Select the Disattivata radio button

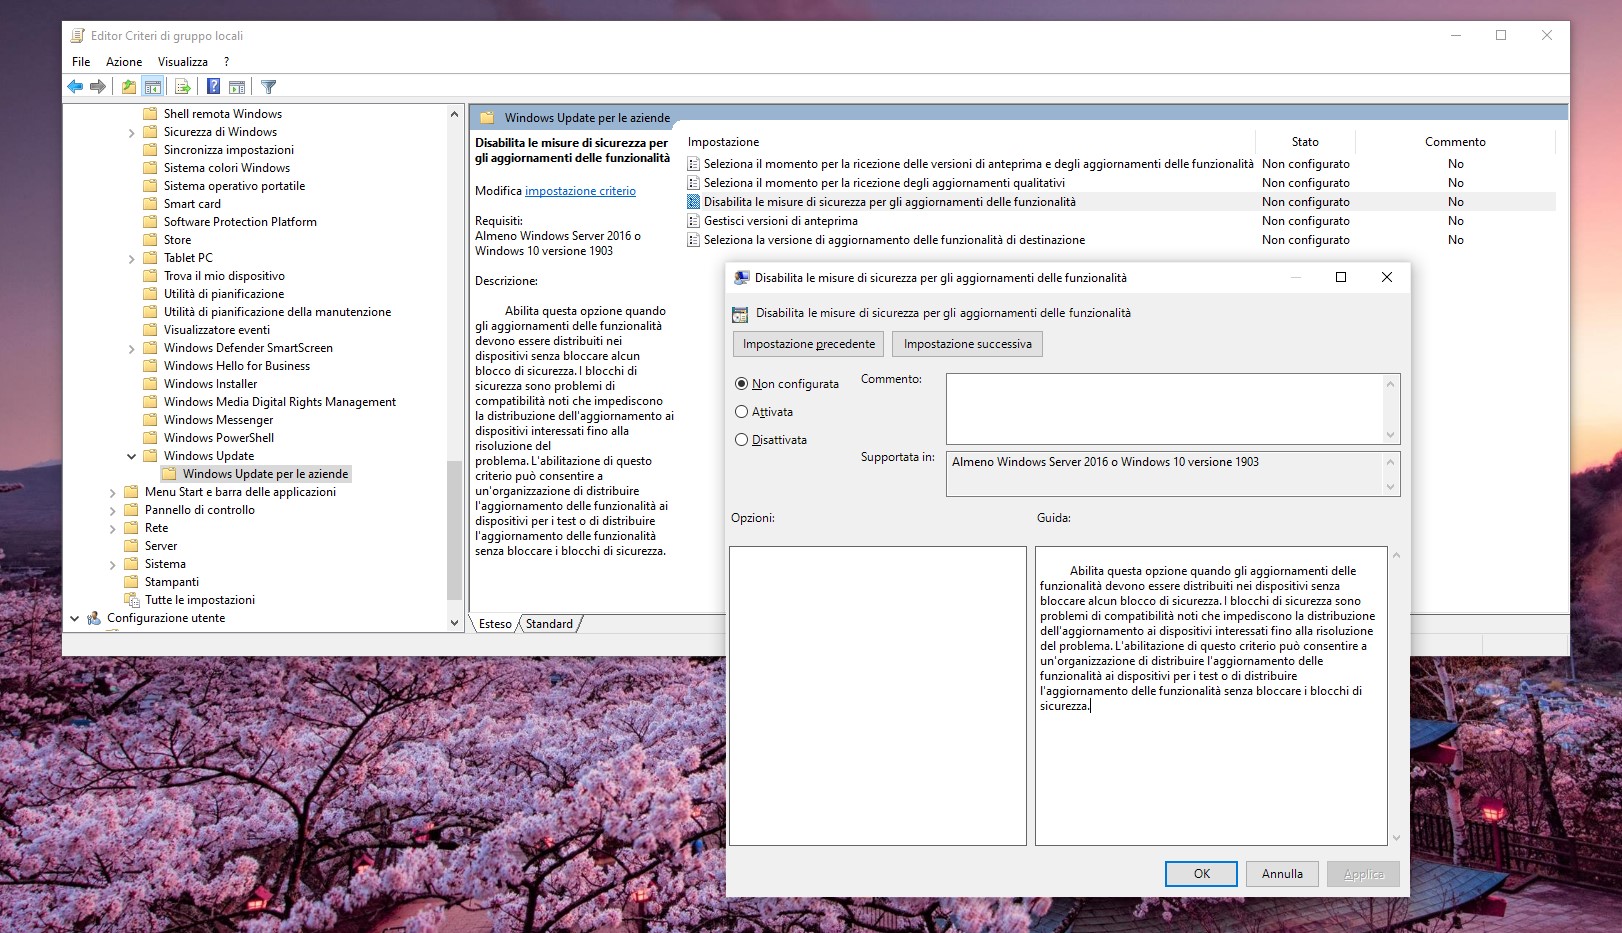click(x=741, y=440)
